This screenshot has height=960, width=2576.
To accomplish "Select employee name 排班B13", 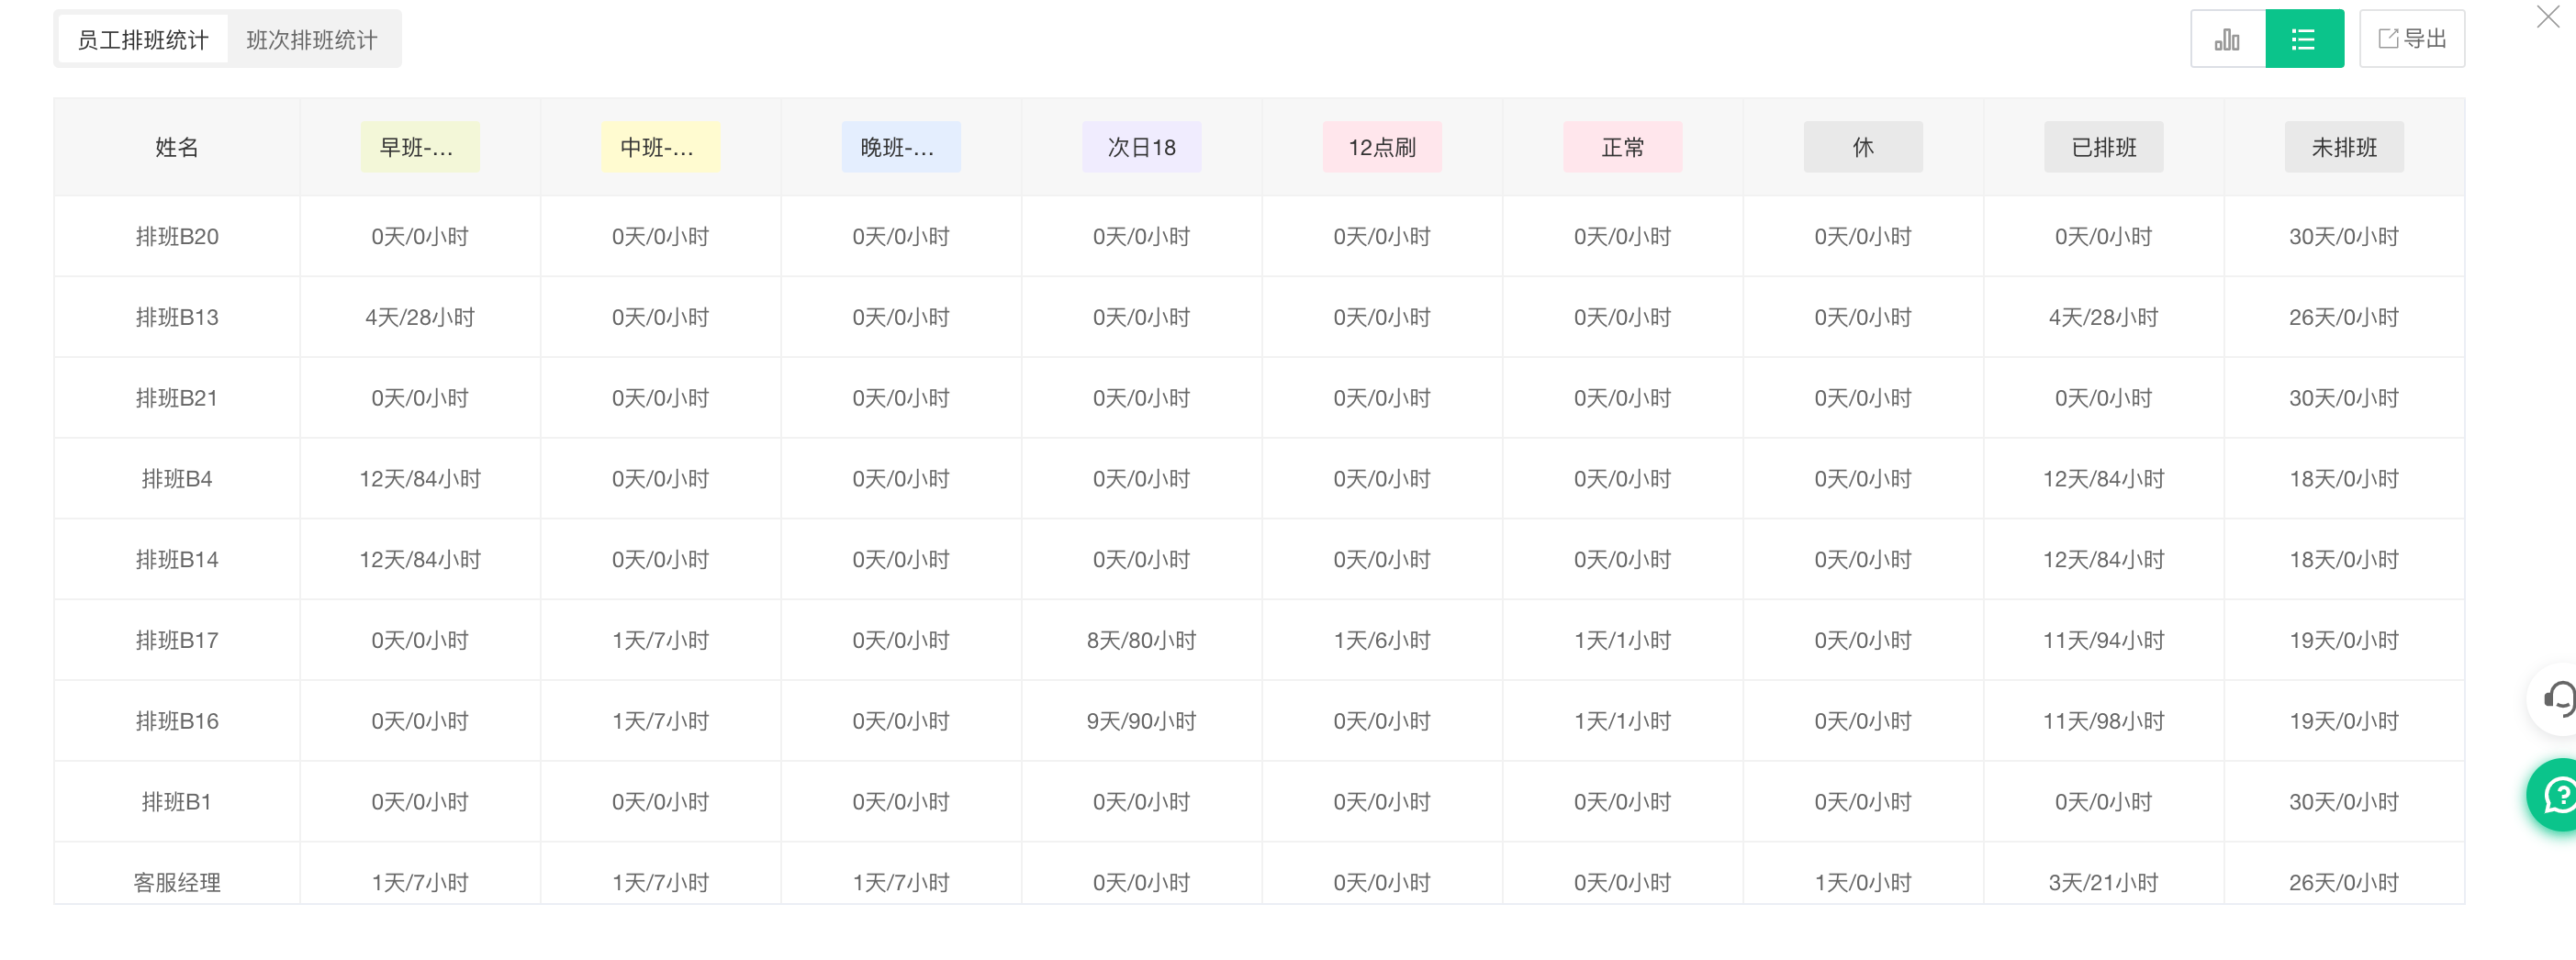I will (177, 317).
